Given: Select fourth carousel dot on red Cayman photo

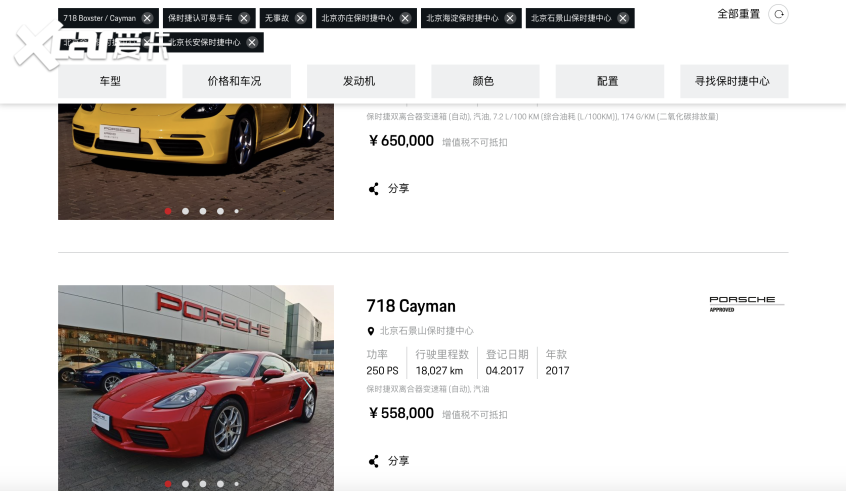Looking at the screenshot, I should coord(220,484).
